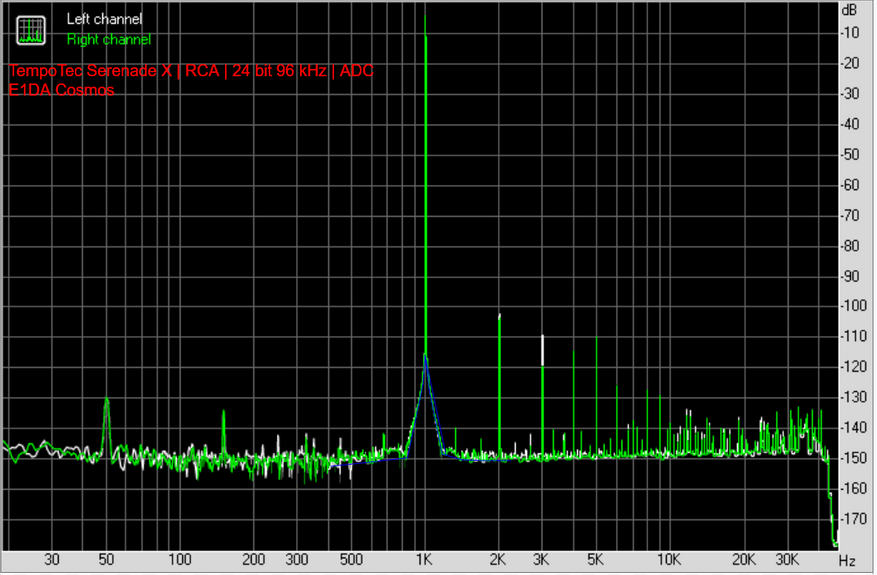Click the -50 dB axis label

[850, 154]
